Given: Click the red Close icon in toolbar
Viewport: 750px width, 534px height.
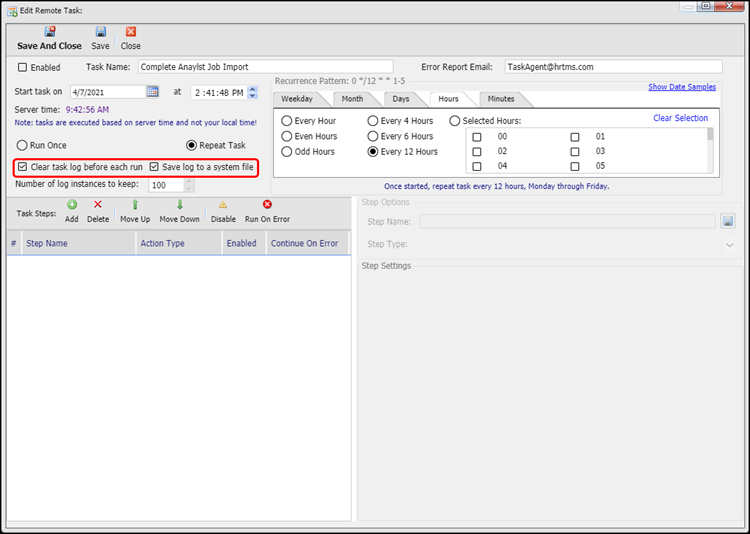Looking at the screenshot, I should click(131, 32).
